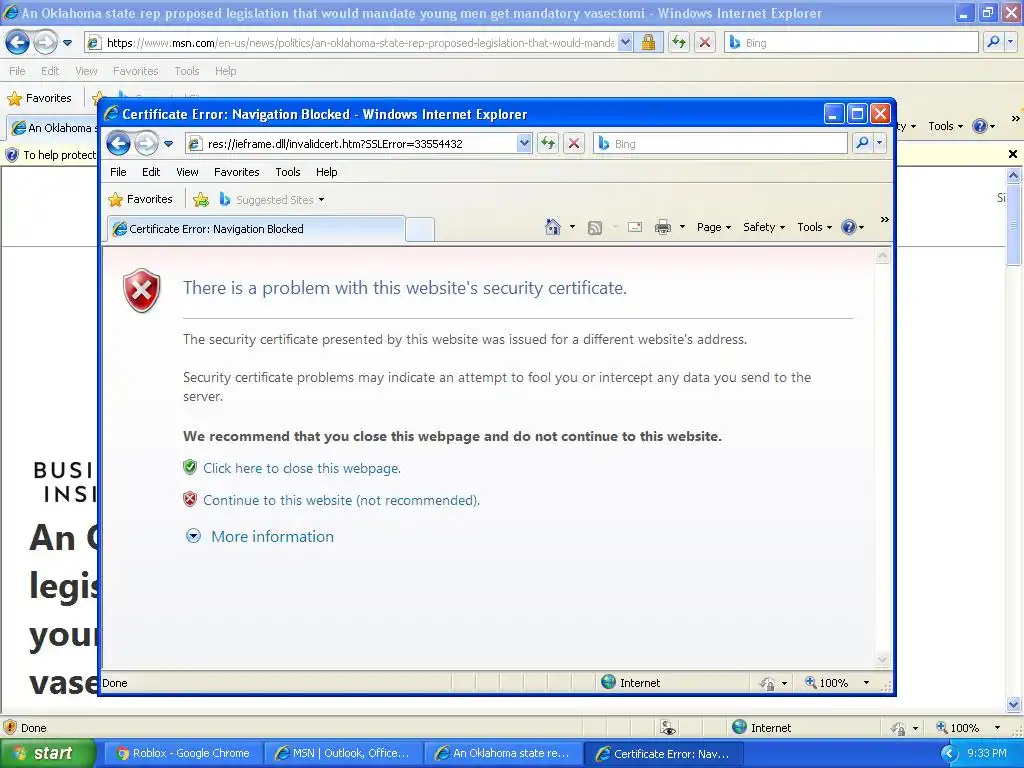Click green shield close-webpage icon
The width and height of the screenshot is (1024, 768).
click(x=190, y=468)
